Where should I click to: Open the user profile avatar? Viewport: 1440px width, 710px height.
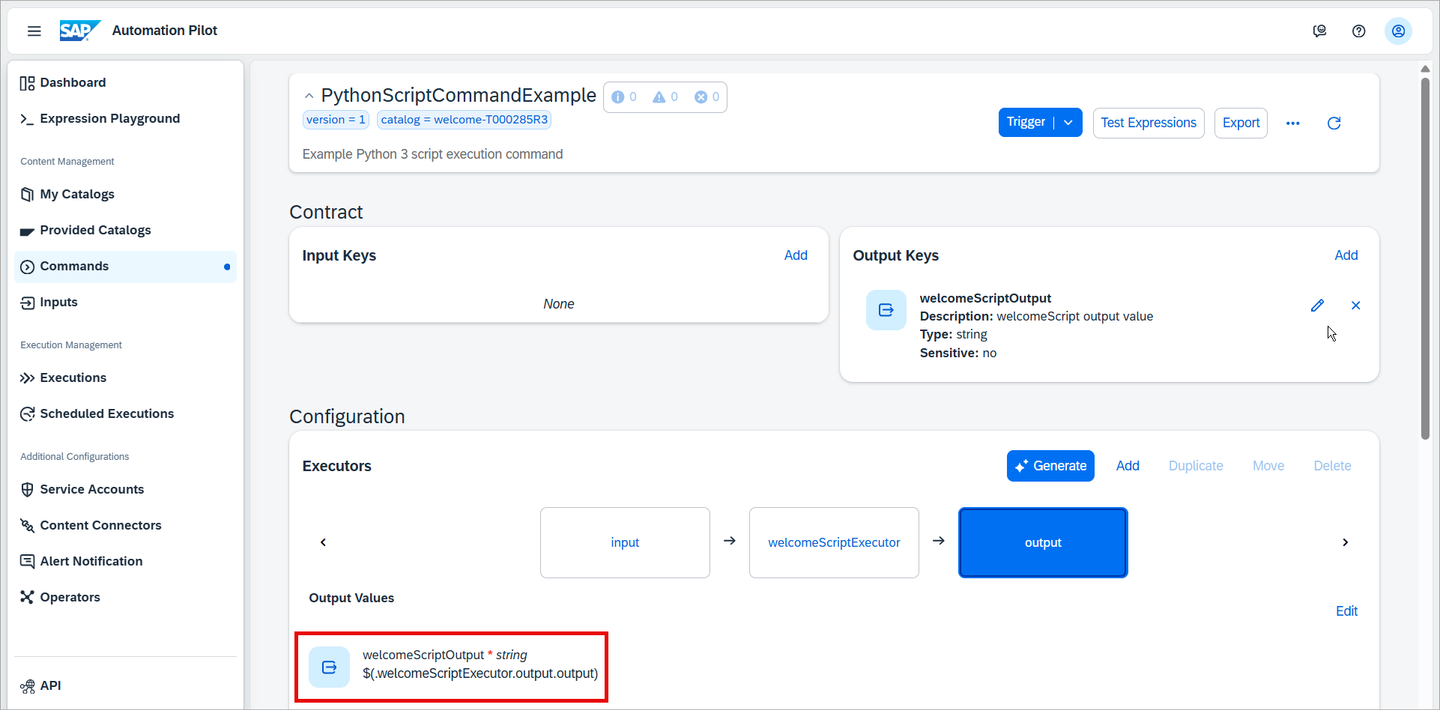point(1398,31)
